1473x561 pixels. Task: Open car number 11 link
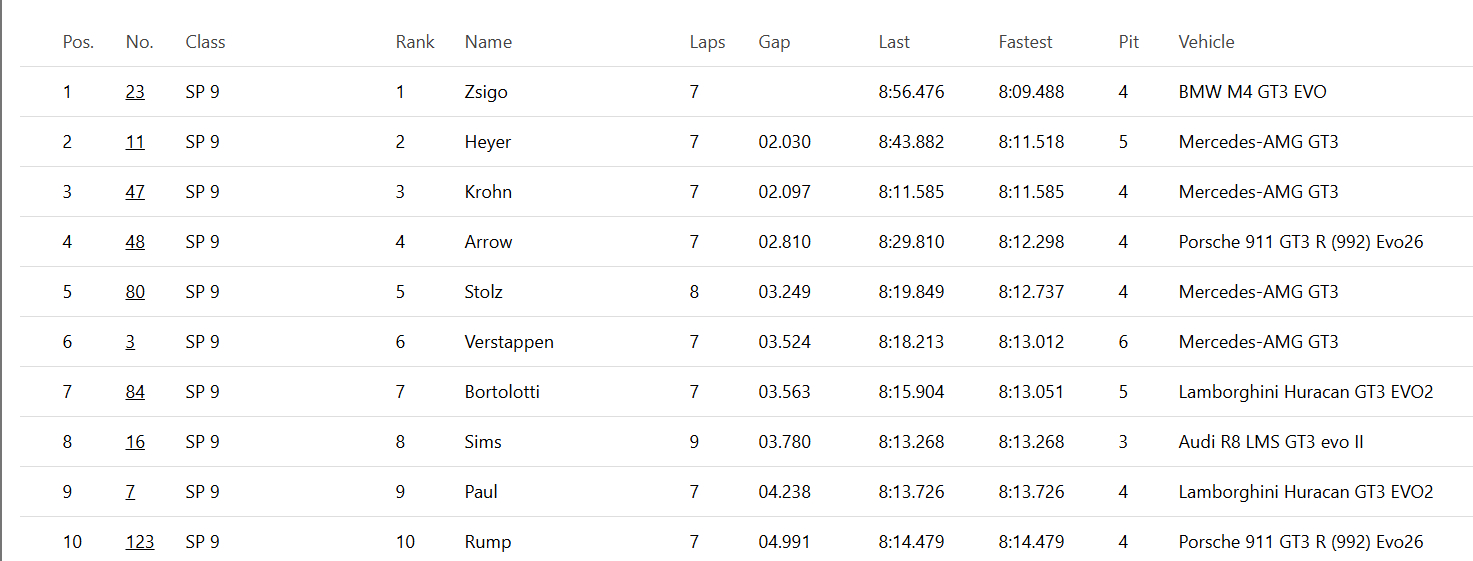click(135, 142)
